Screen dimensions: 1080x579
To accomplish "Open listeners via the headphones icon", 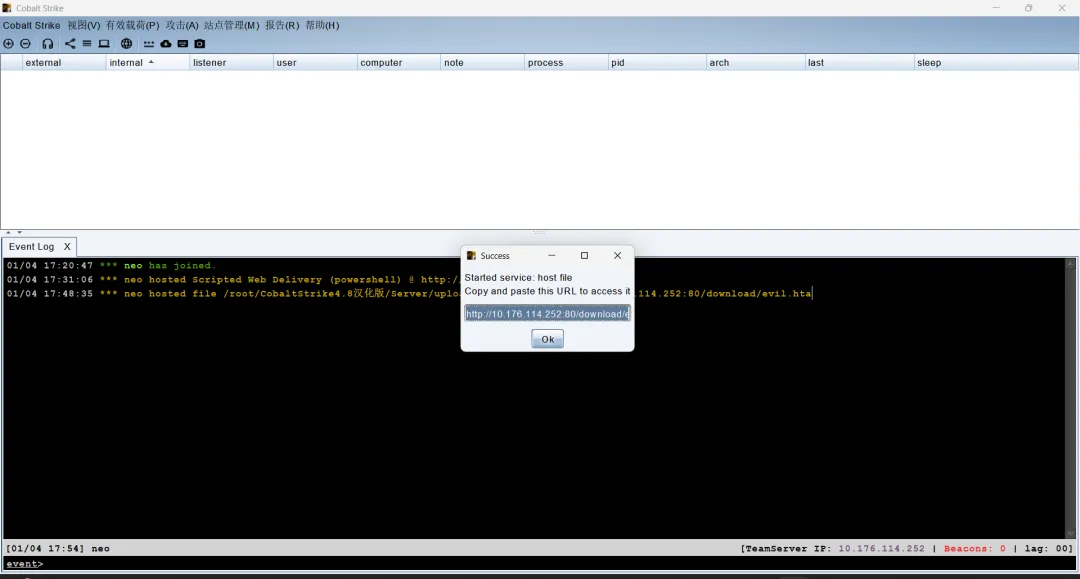I will click(48, 43).
